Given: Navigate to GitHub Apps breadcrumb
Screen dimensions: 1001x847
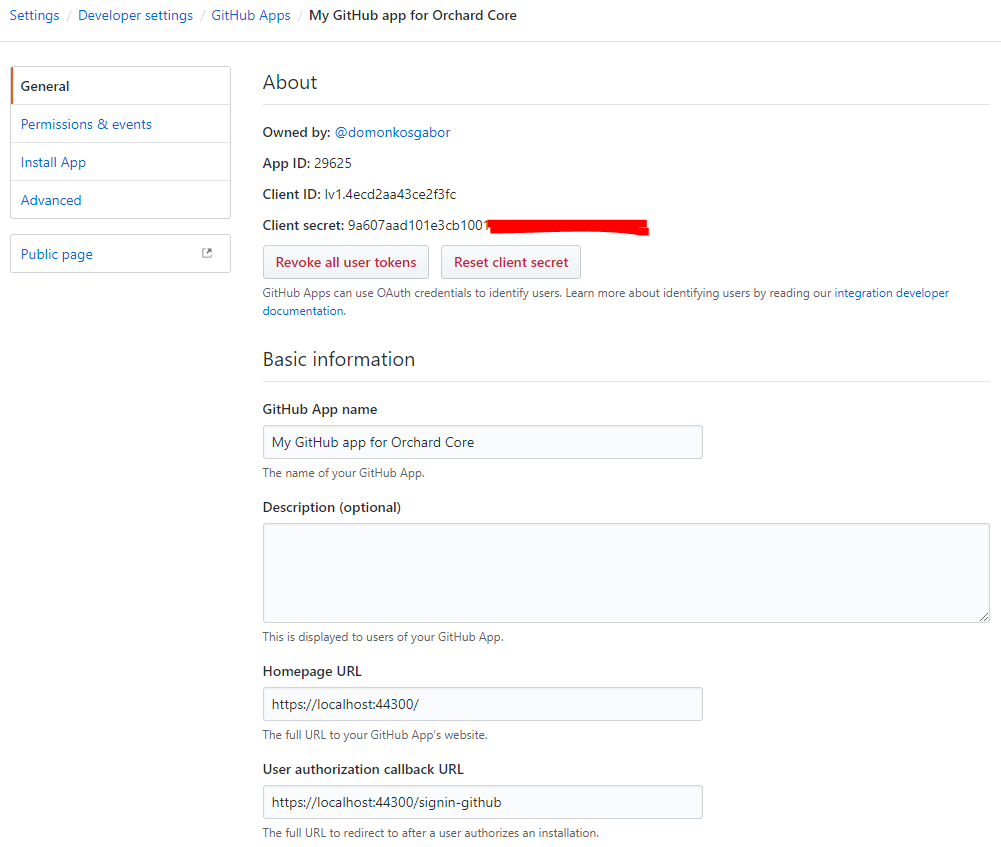Looking at the screenshot, I should coord(251,15).
